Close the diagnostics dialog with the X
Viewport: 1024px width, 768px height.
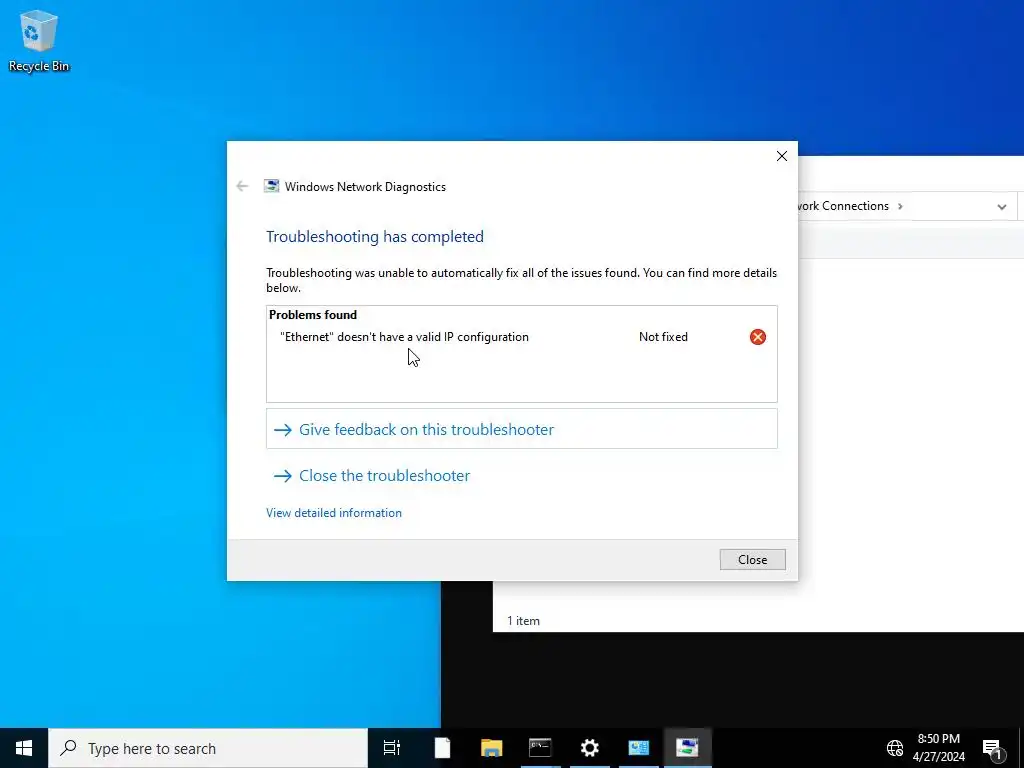(782, 156)
